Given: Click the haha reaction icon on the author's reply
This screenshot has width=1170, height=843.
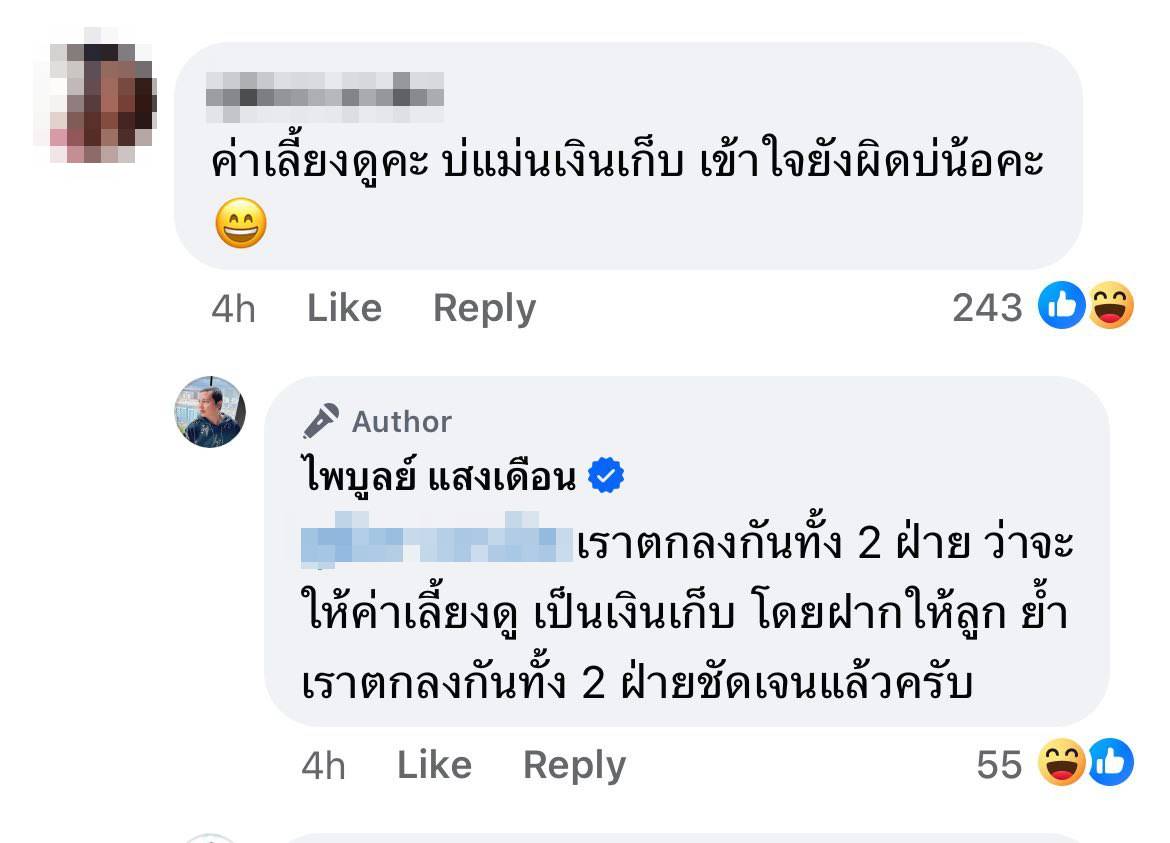Looking at the screenshot, I should tap(1063, 763).
